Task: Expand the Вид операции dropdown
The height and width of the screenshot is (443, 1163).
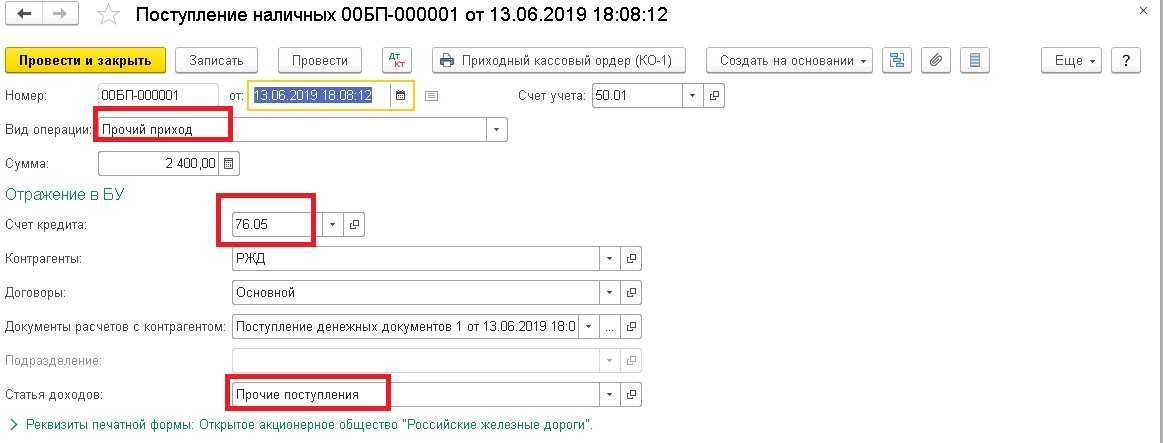Action: coord(496,129)
